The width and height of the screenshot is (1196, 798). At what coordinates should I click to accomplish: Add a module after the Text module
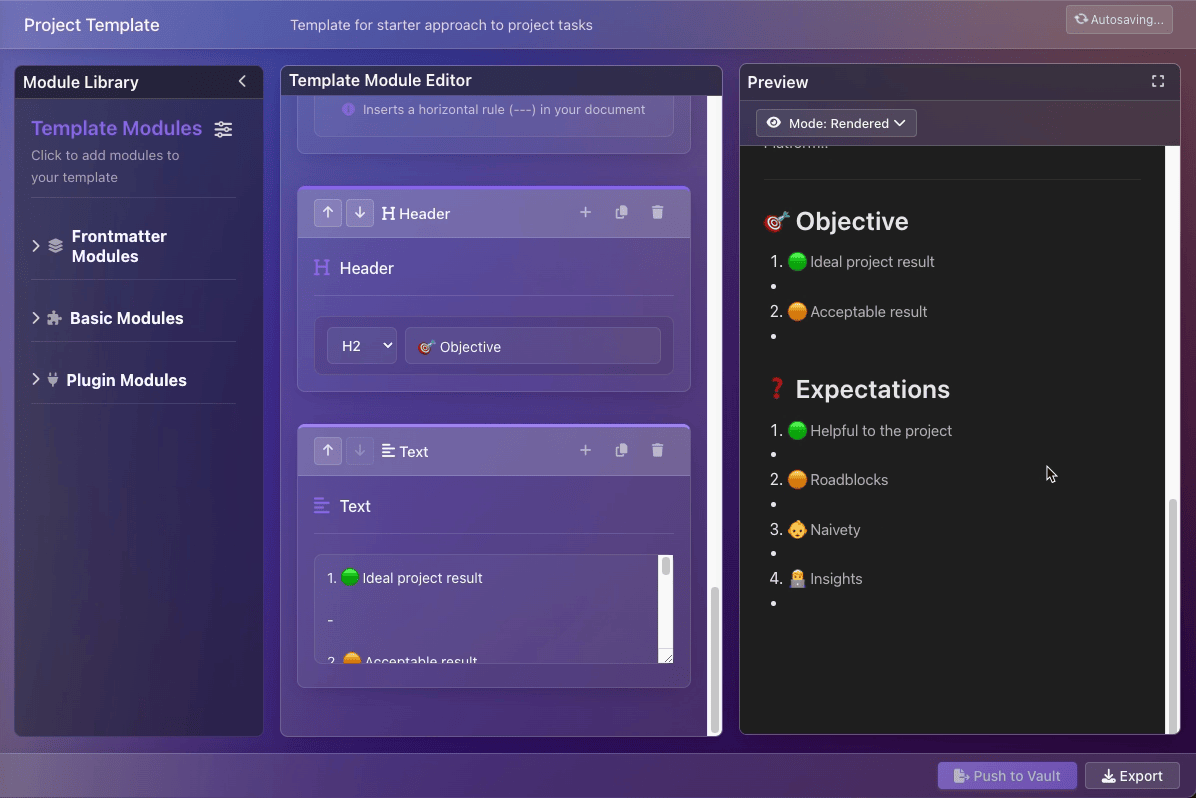click(585, 451)
